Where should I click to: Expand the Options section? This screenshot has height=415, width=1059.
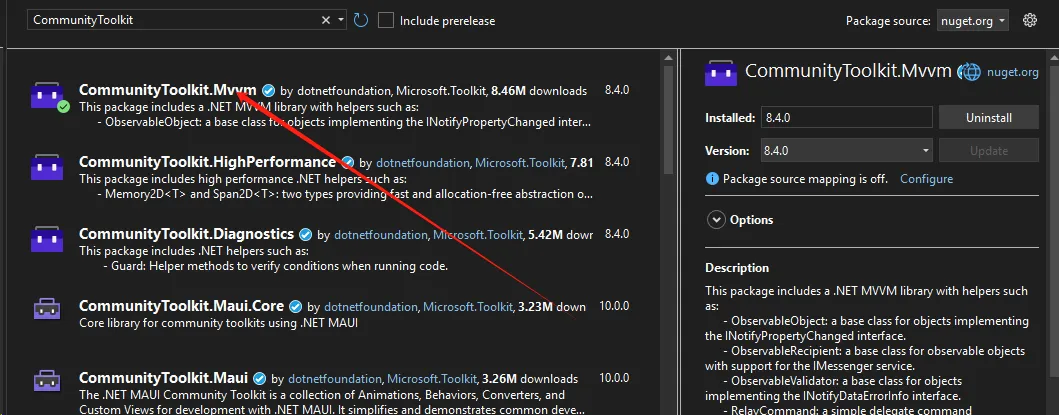(x=716, y=220)
